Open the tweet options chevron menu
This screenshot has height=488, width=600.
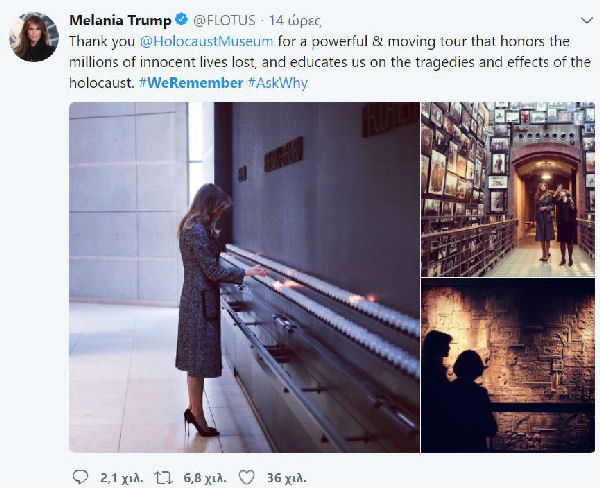[587, 20]
